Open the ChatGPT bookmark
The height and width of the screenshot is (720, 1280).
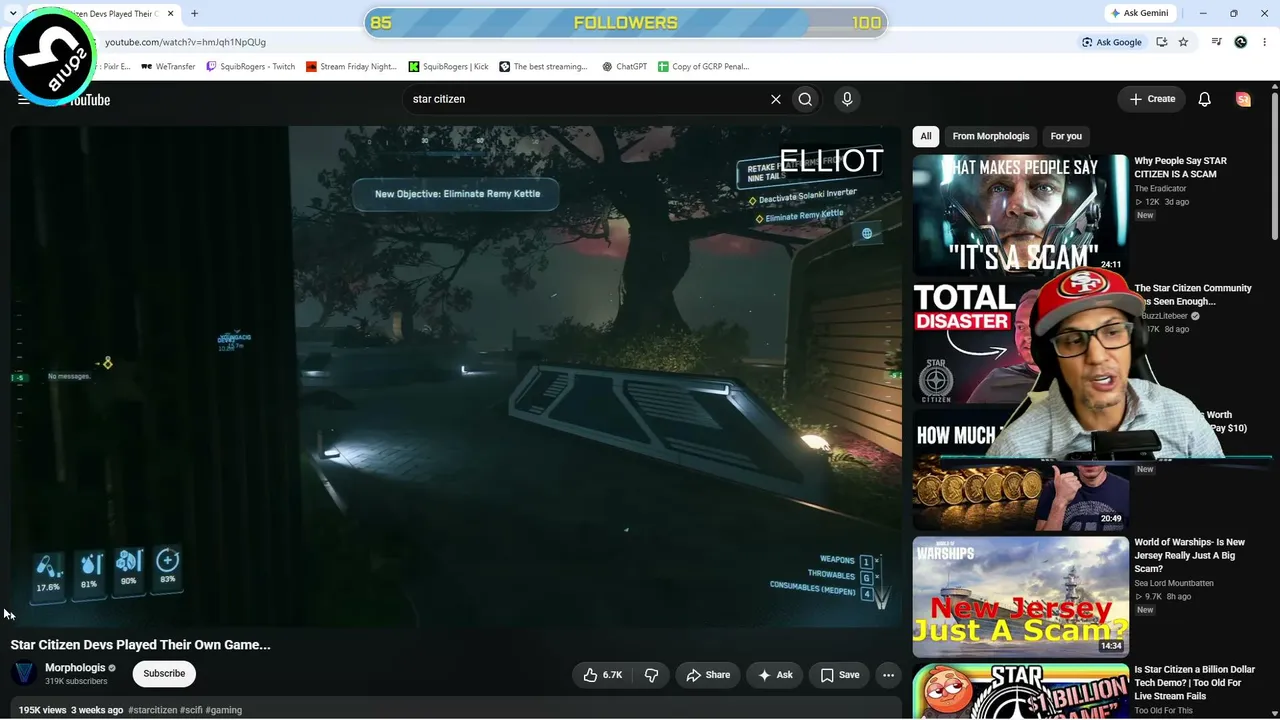click(625, 66)
